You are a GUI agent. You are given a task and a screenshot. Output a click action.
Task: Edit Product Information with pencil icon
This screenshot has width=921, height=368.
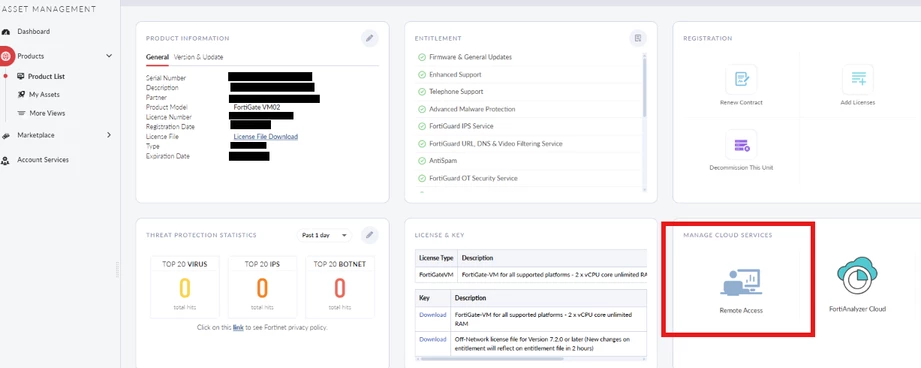coord(369,39)
